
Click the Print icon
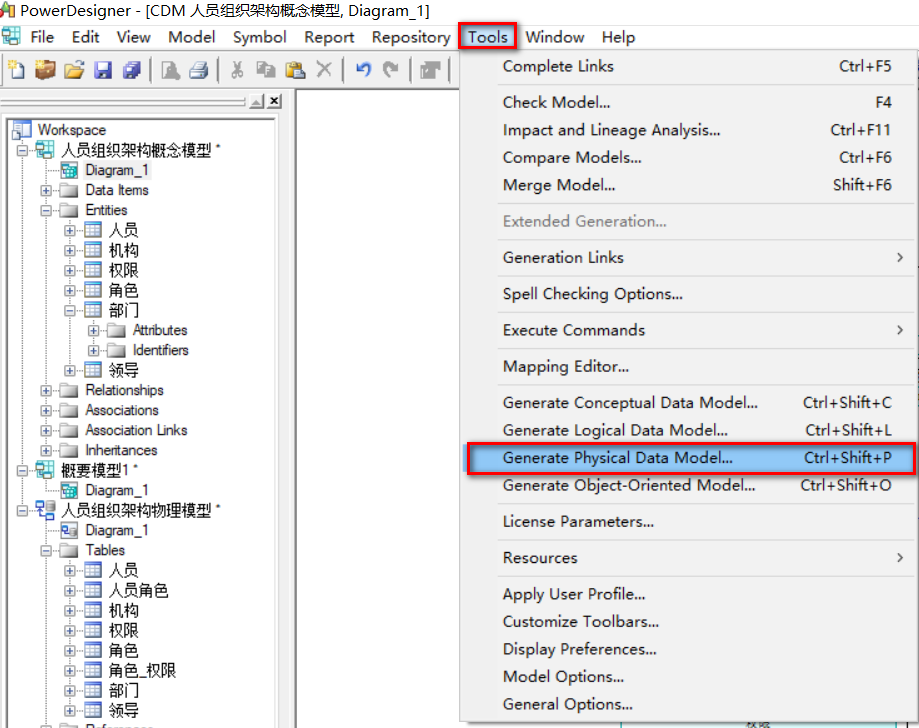click(199, 68)
